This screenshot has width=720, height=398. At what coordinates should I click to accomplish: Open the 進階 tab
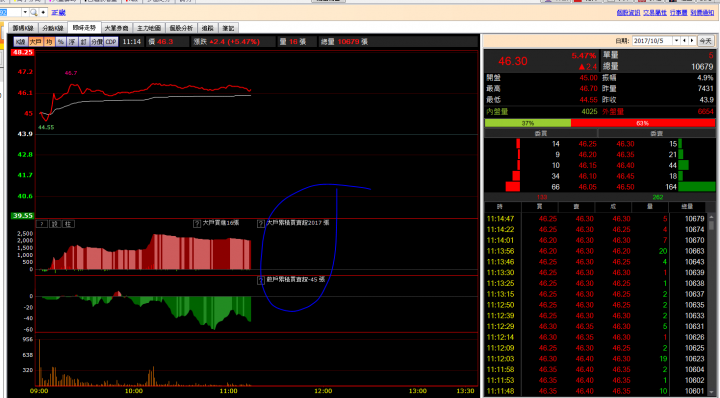click(x=208, y=28)
